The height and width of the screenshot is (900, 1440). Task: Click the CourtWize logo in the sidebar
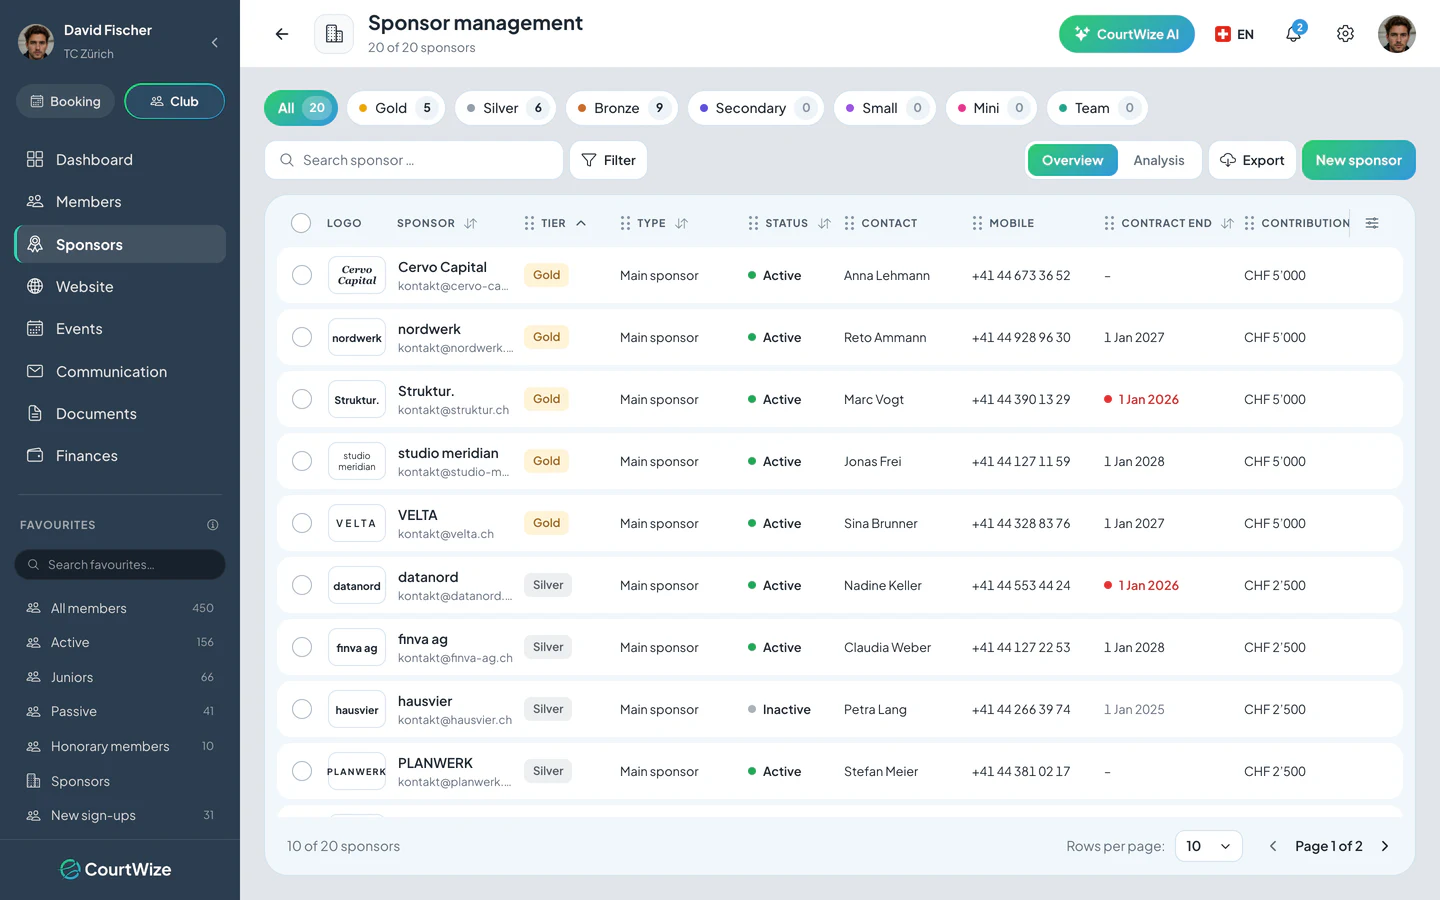116,869
